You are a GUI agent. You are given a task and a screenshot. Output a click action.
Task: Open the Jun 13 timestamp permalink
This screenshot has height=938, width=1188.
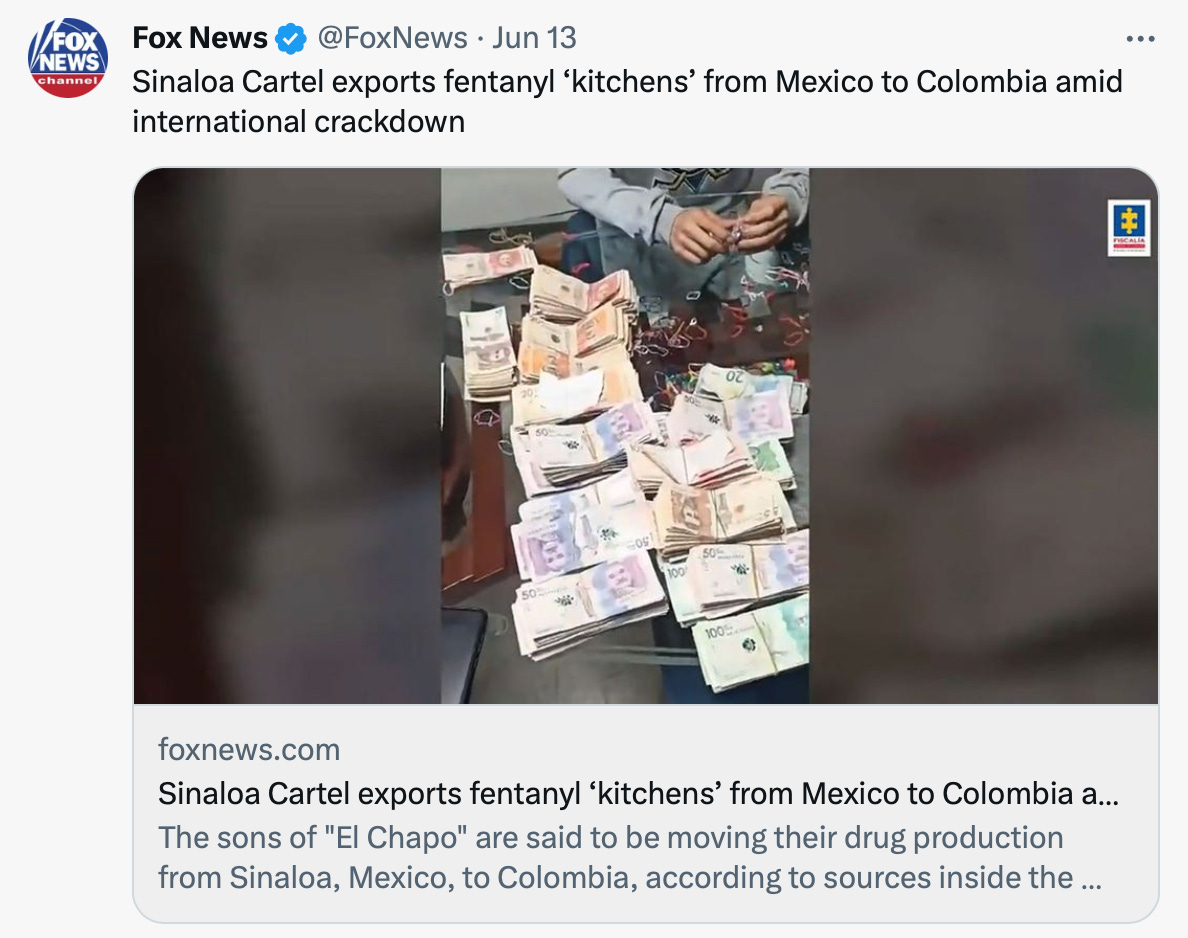pyautogui.click(x=534, y=38)
